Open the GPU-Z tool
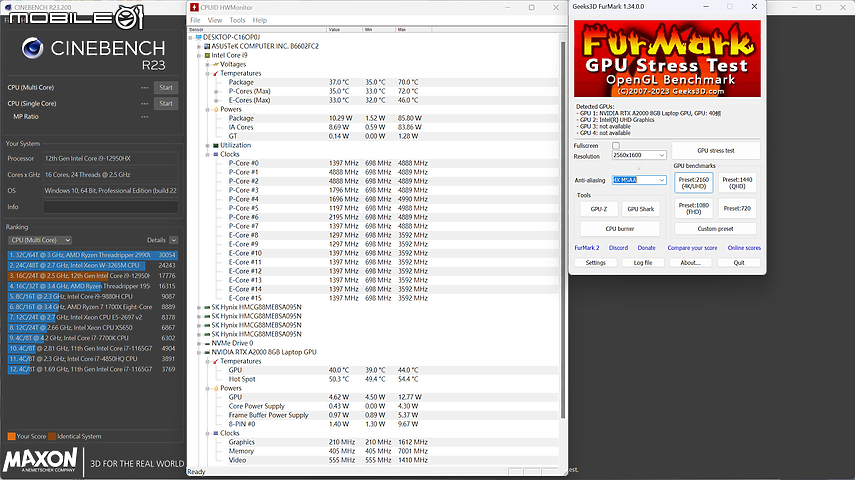The width and height of the screenshot is (855, 480). (599, 209)
